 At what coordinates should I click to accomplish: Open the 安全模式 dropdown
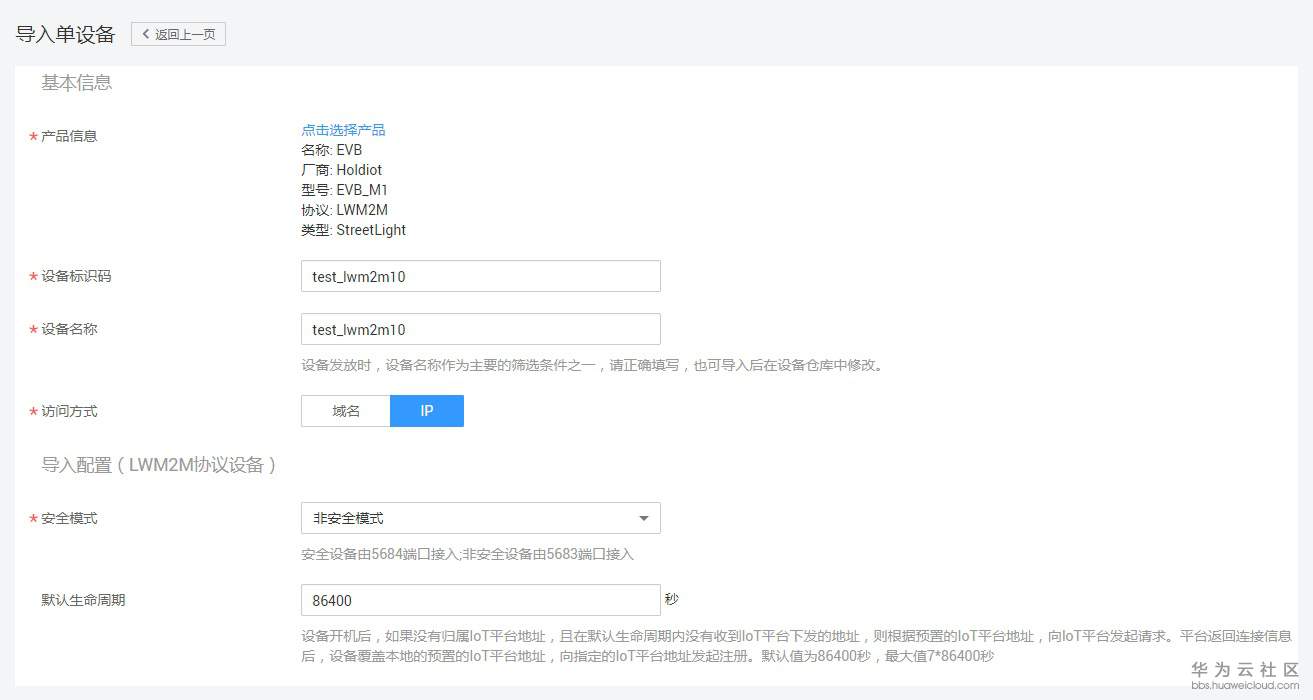(480, 518)
